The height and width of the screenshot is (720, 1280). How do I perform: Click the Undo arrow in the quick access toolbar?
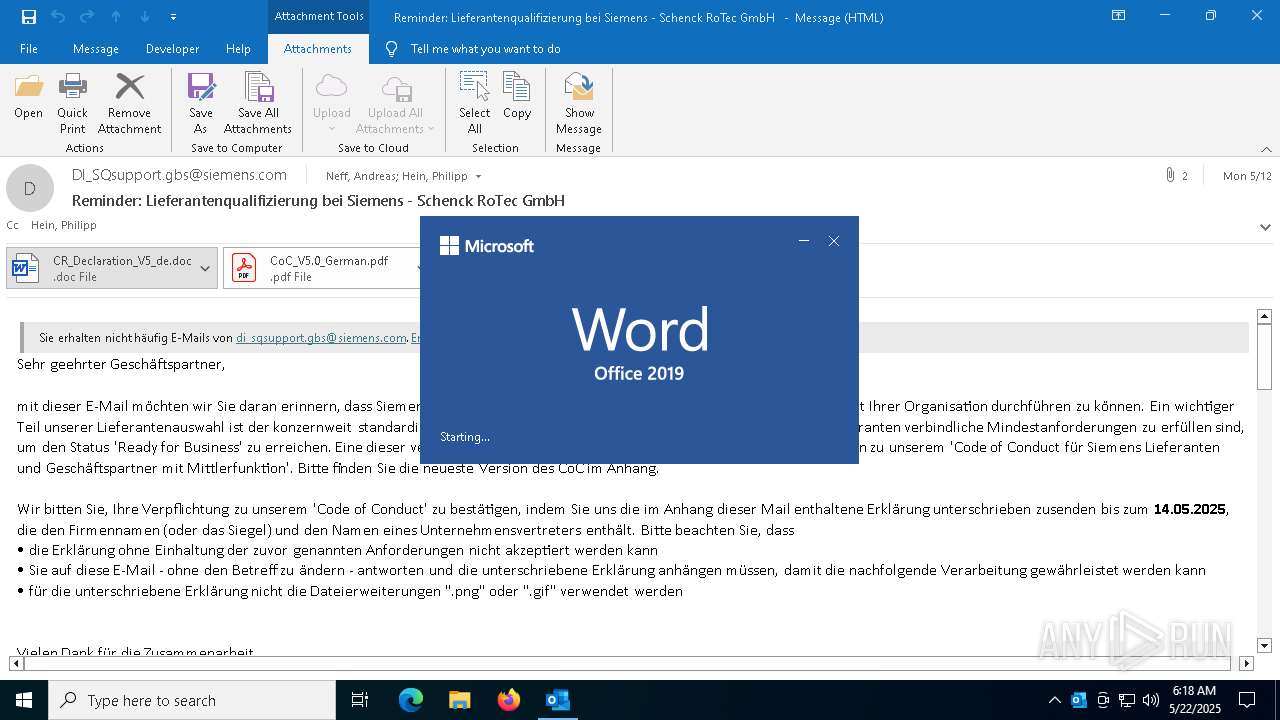58,17
